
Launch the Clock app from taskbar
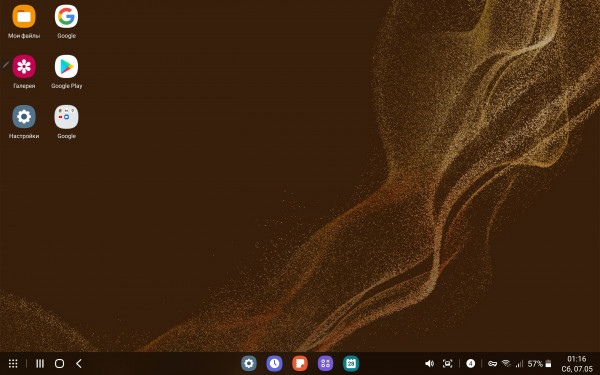click(x=274, y=364)
